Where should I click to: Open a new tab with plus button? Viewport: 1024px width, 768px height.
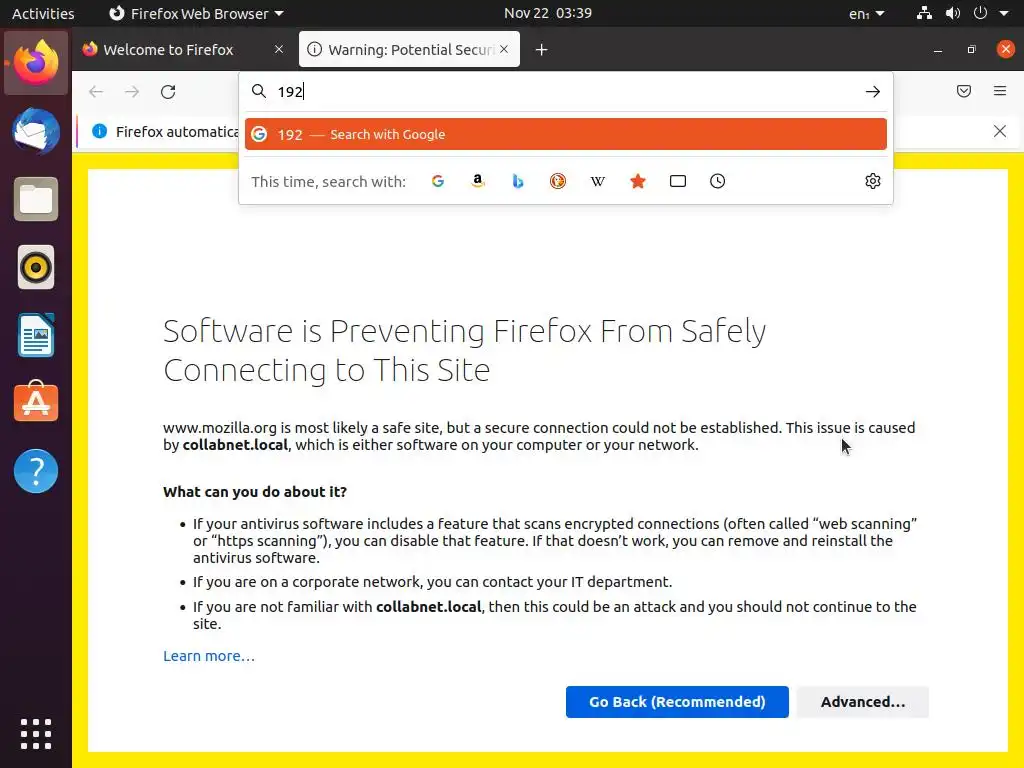[542, 50]
